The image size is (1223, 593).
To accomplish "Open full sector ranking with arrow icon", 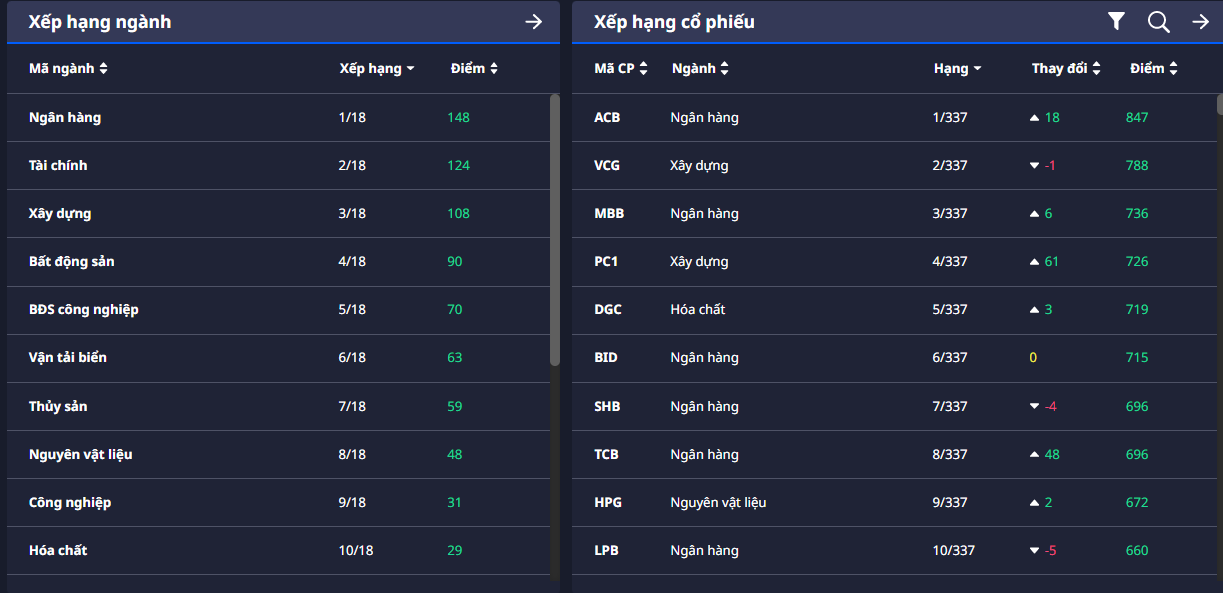I will (x=533, y=21).
